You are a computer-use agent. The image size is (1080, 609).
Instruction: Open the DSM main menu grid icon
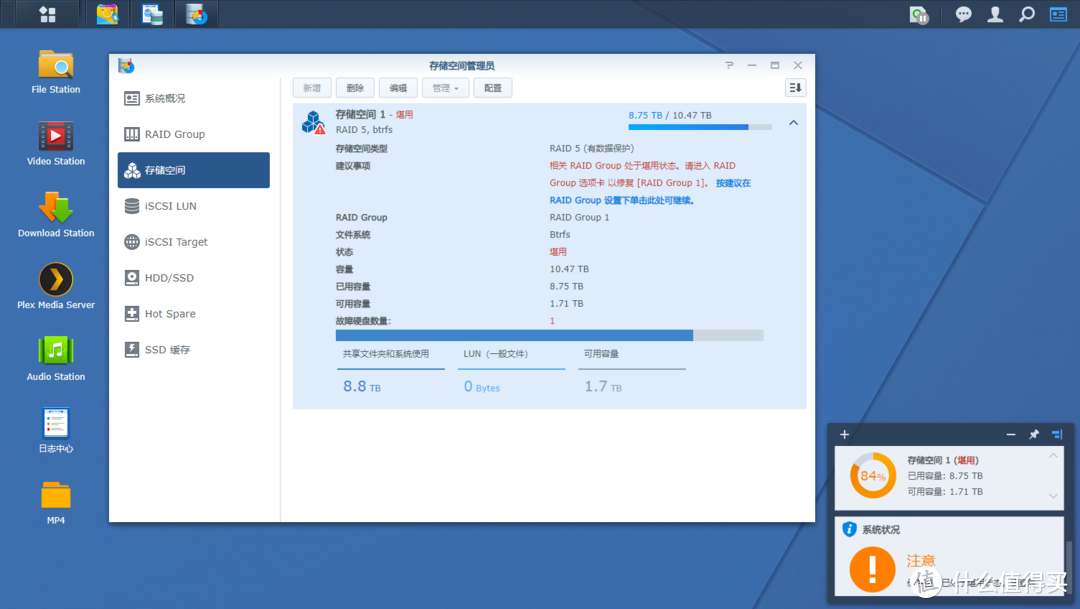click(48, 14)
